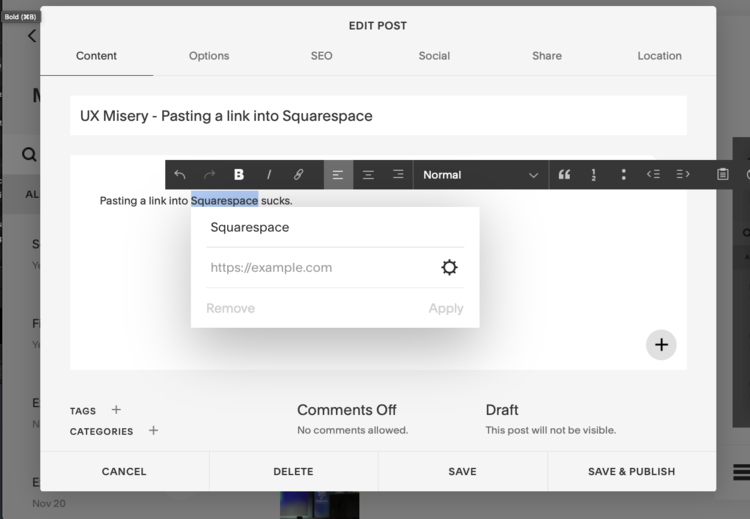Click the DELETE button
750x519 pixels.
pyautogui.click(x=293, y=471)
